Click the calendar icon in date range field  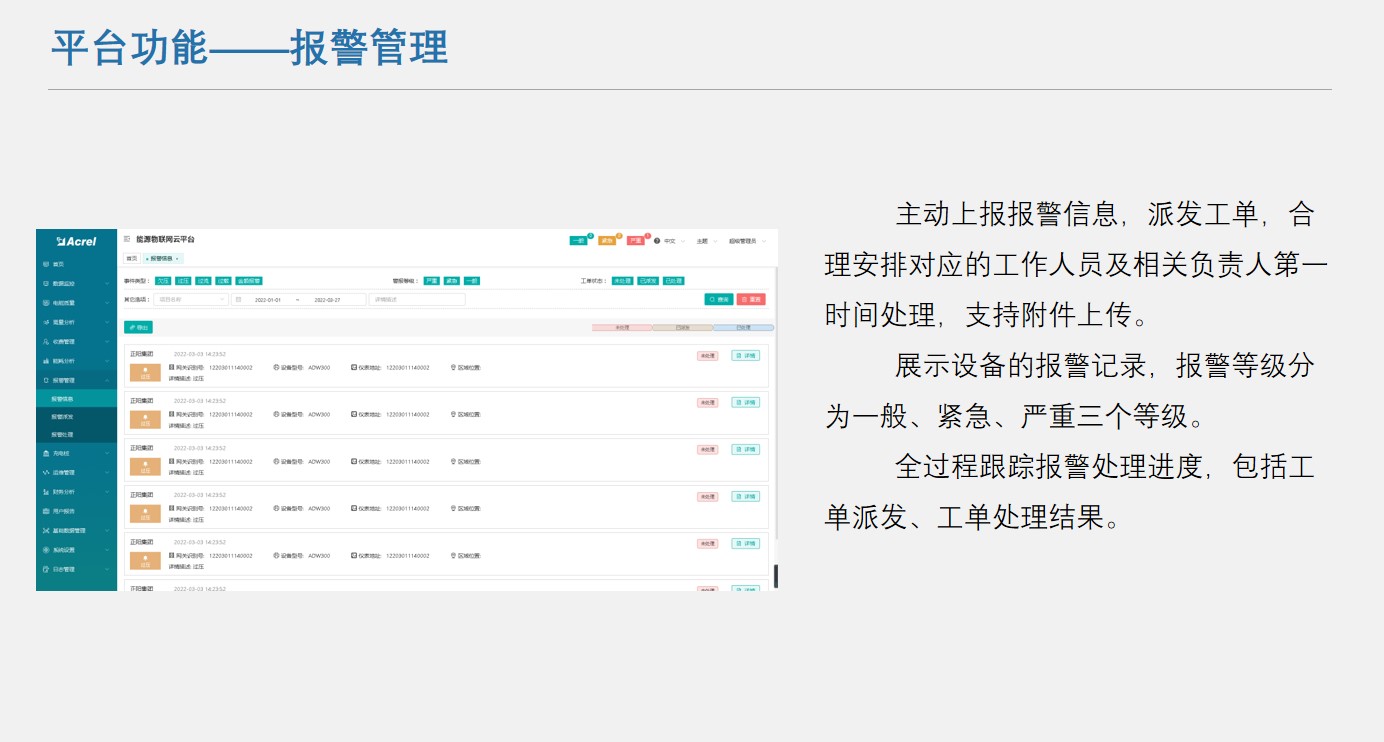click(x=239, y=299)
